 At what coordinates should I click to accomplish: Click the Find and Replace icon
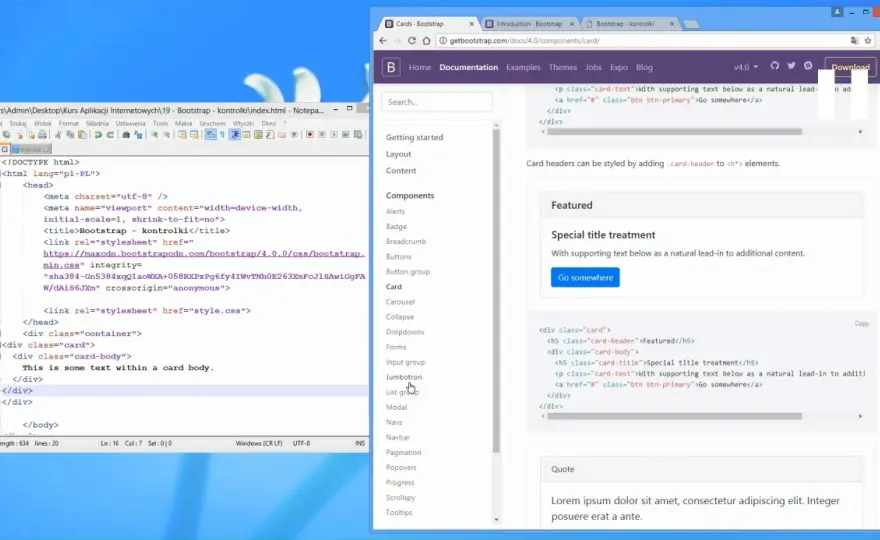(138, 135)
